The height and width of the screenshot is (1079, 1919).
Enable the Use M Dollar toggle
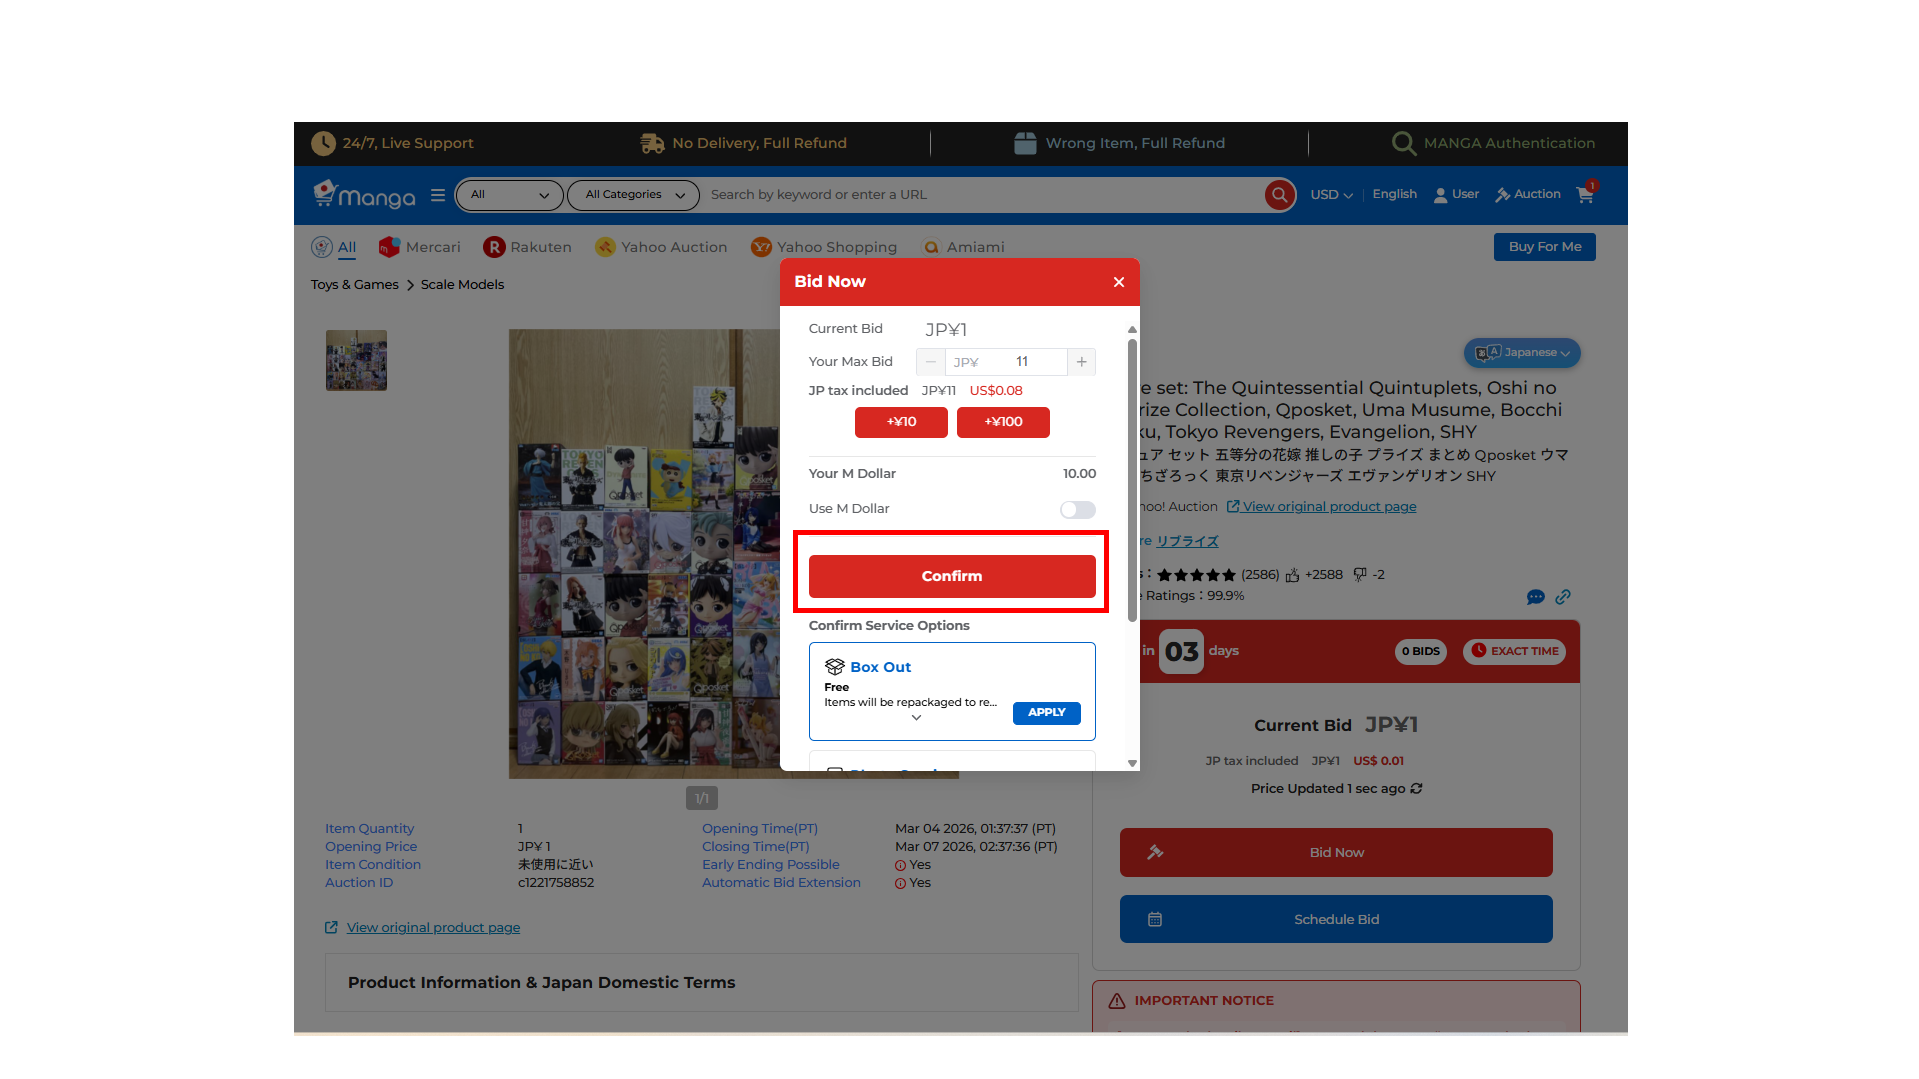point(1077,510)
